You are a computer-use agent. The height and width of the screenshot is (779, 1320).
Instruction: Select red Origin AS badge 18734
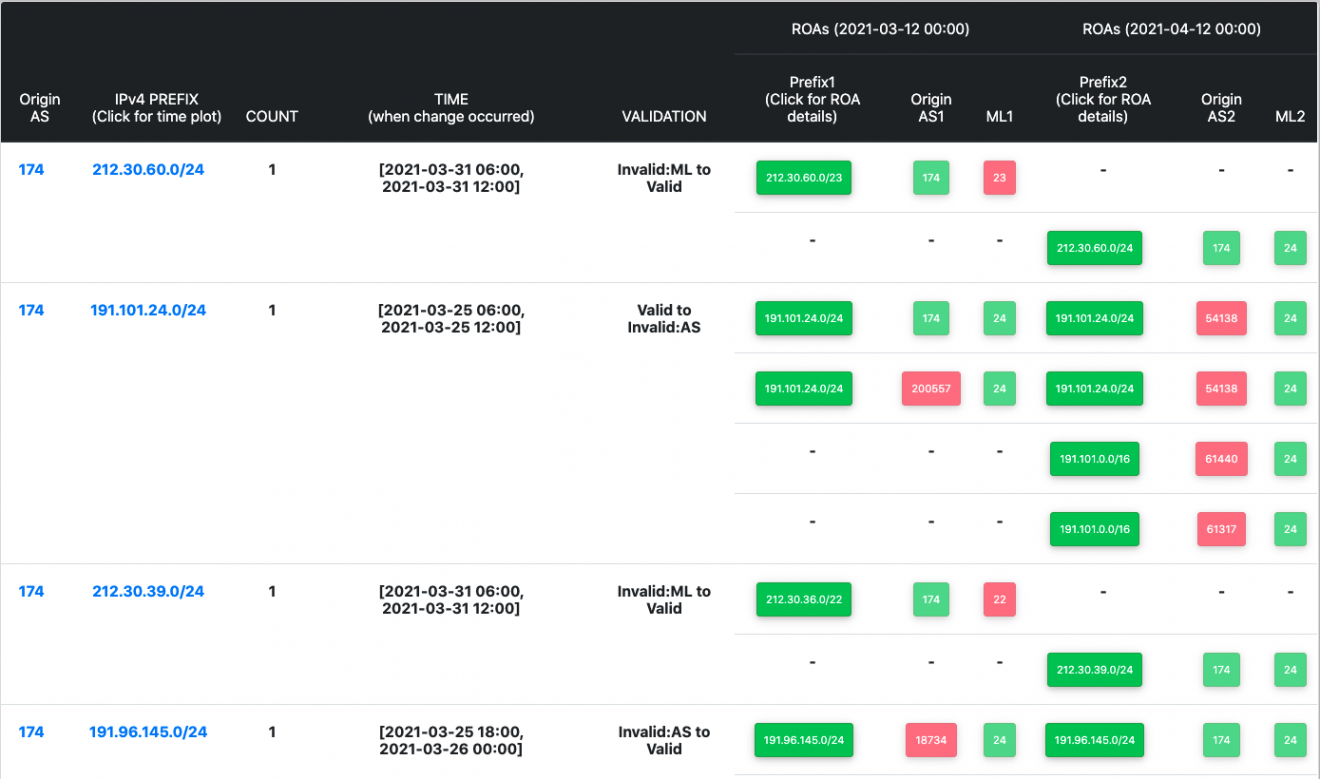click(x=931, y=740)
